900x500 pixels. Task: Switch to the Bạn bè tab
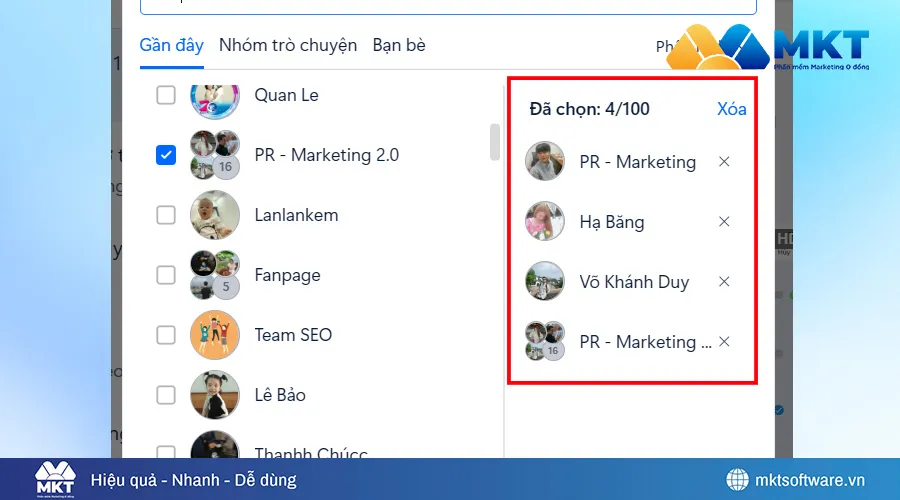[x=399, y=45]
